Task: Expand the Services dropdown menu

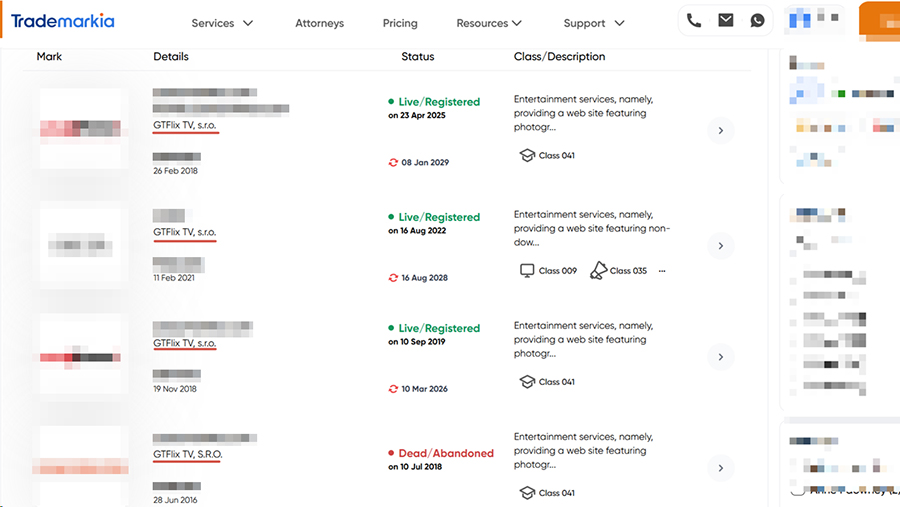Action: pyautogui.click(x=222, y=23)
